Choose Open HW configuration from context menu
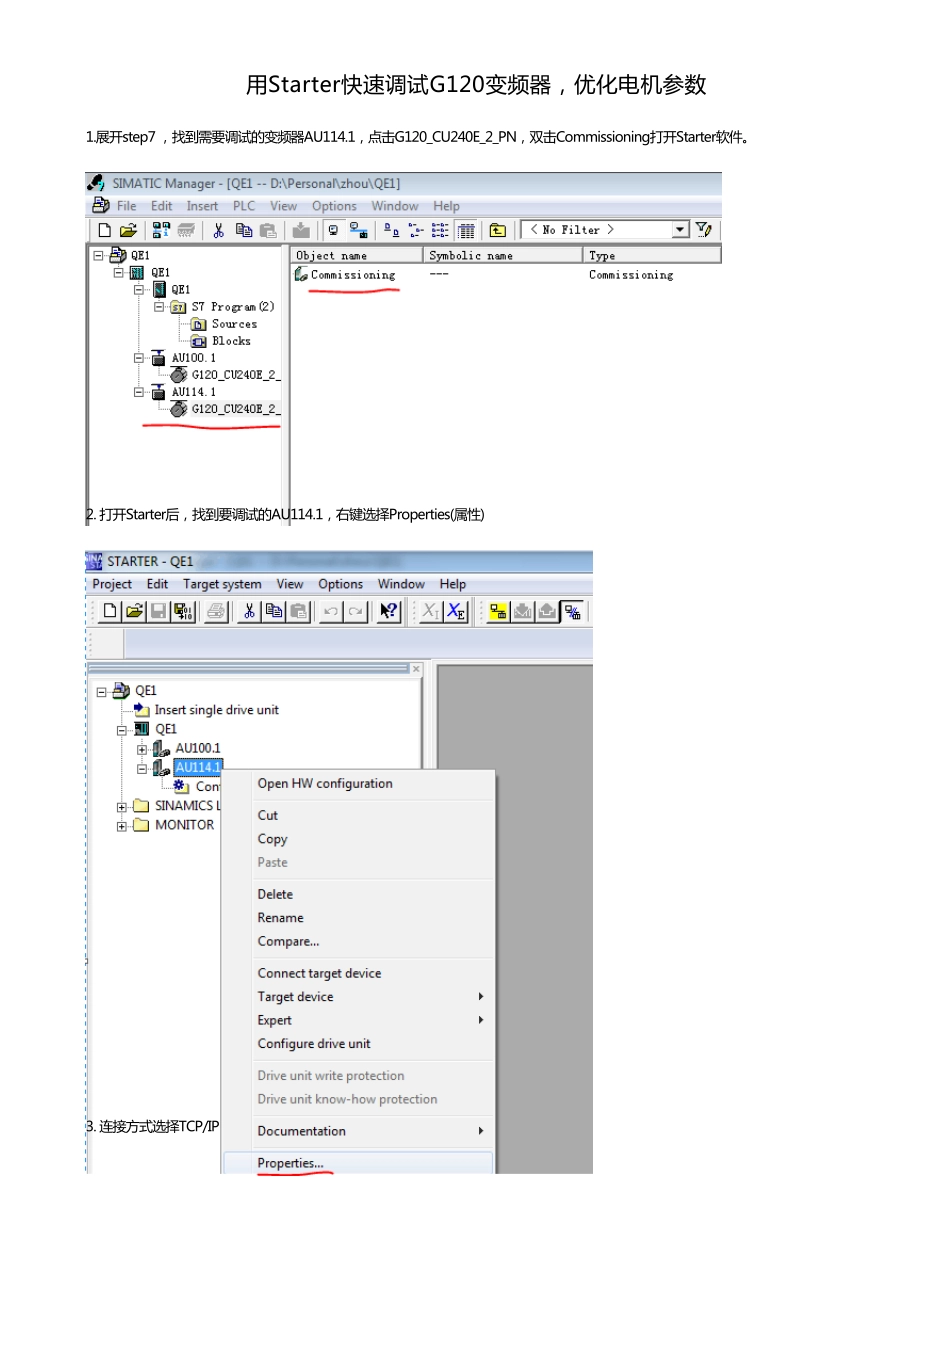Viewport: 950px width, 1345px height. coord(359,784)
